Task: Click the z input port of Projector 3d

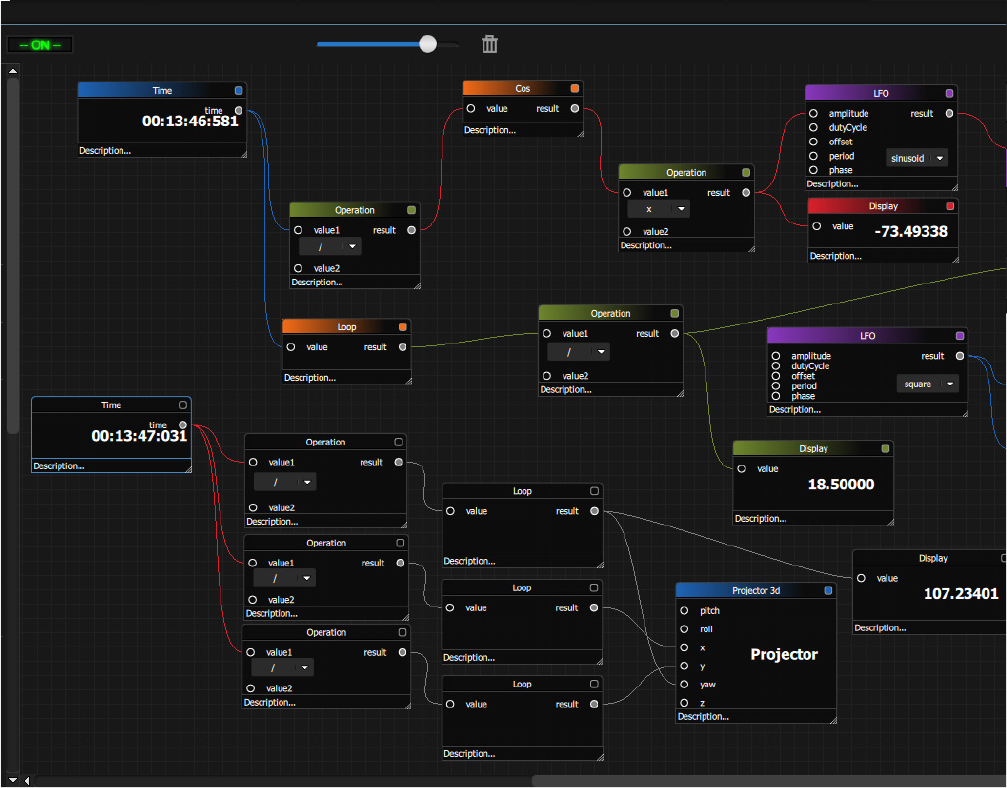Action: click(684, 703)
